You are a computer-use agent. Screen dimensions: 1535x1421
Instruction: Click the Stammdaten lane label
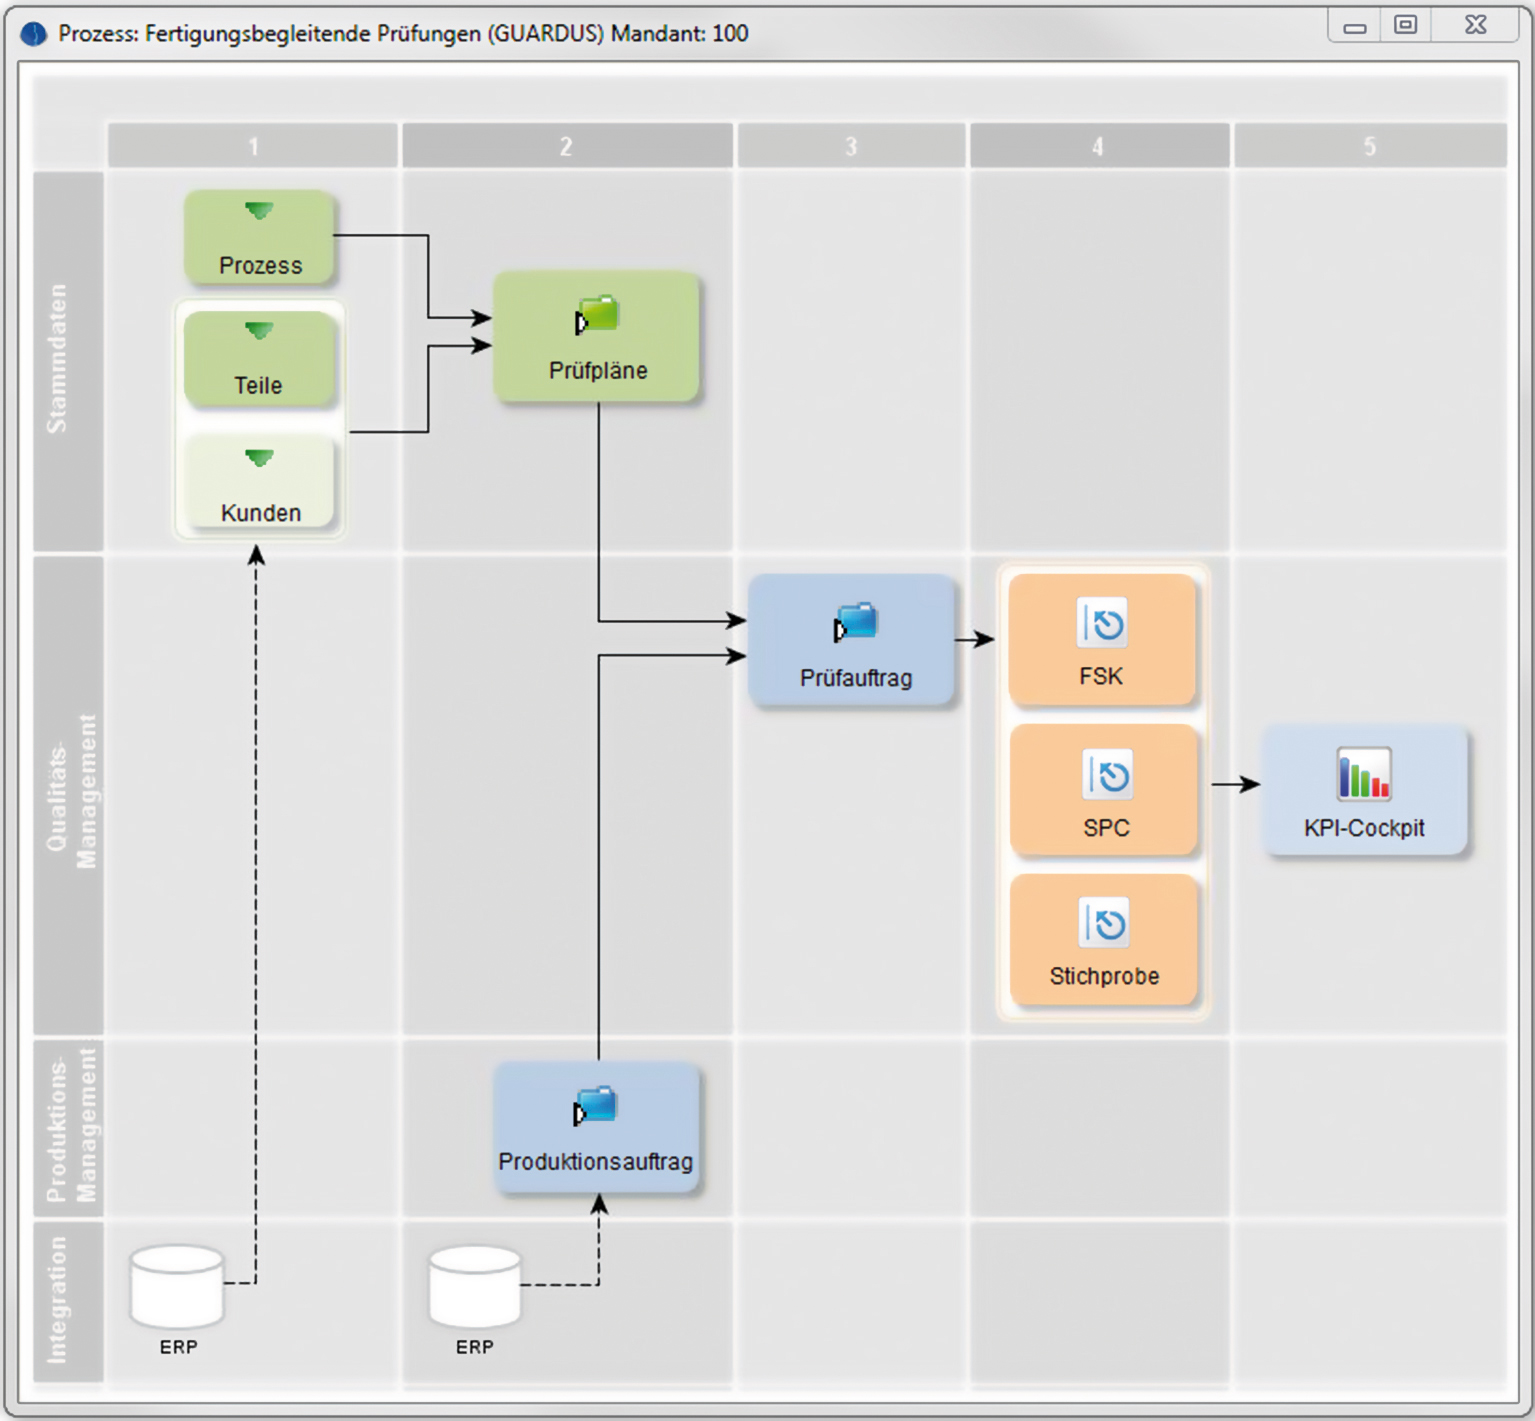coord(59,360)
